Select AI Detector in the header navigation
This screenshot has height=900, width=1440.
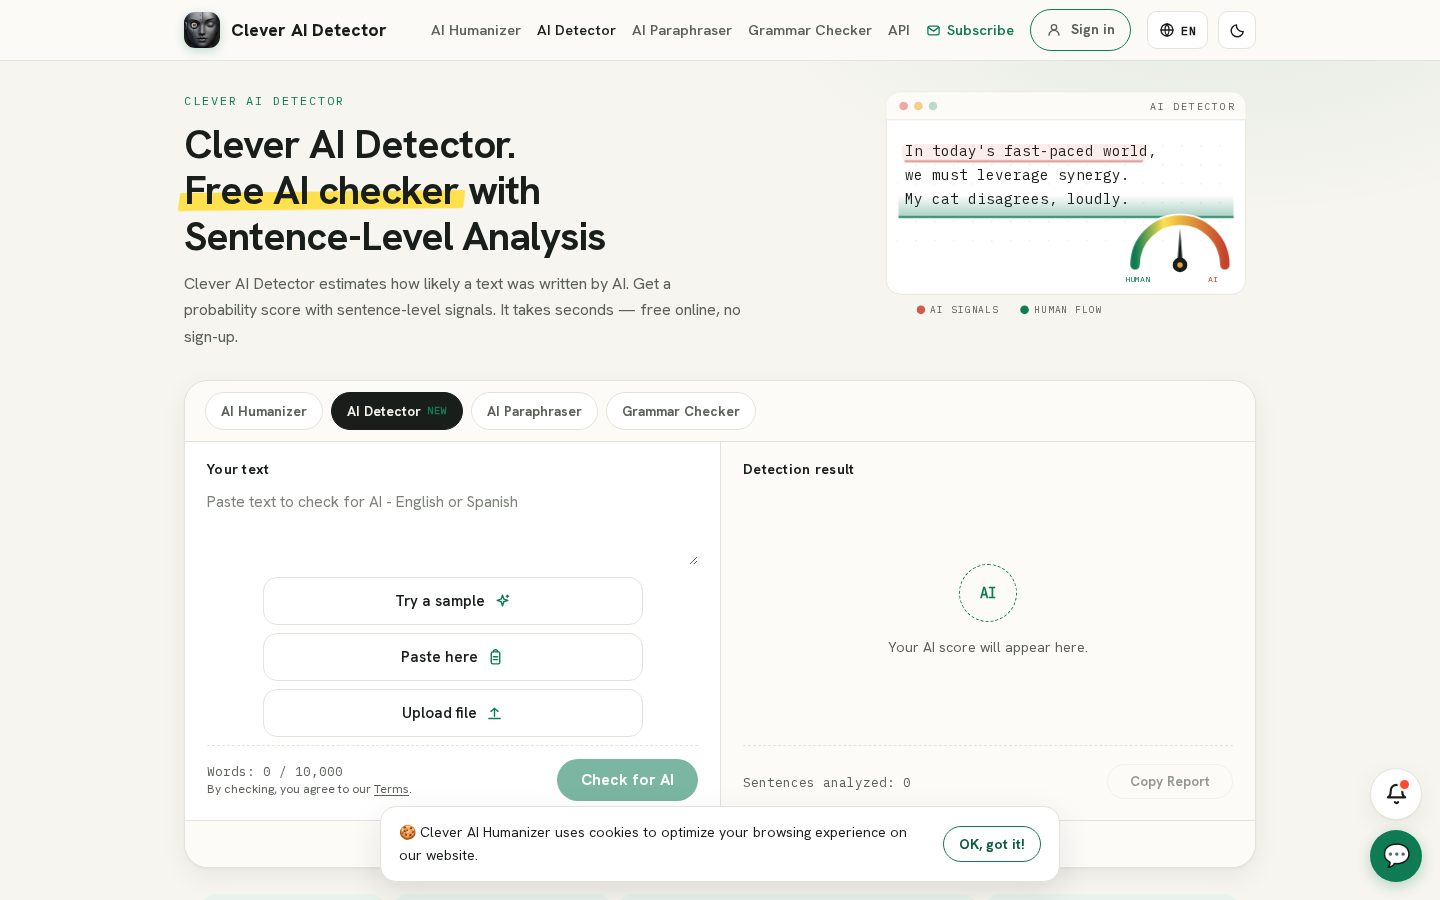pos(576,30)
